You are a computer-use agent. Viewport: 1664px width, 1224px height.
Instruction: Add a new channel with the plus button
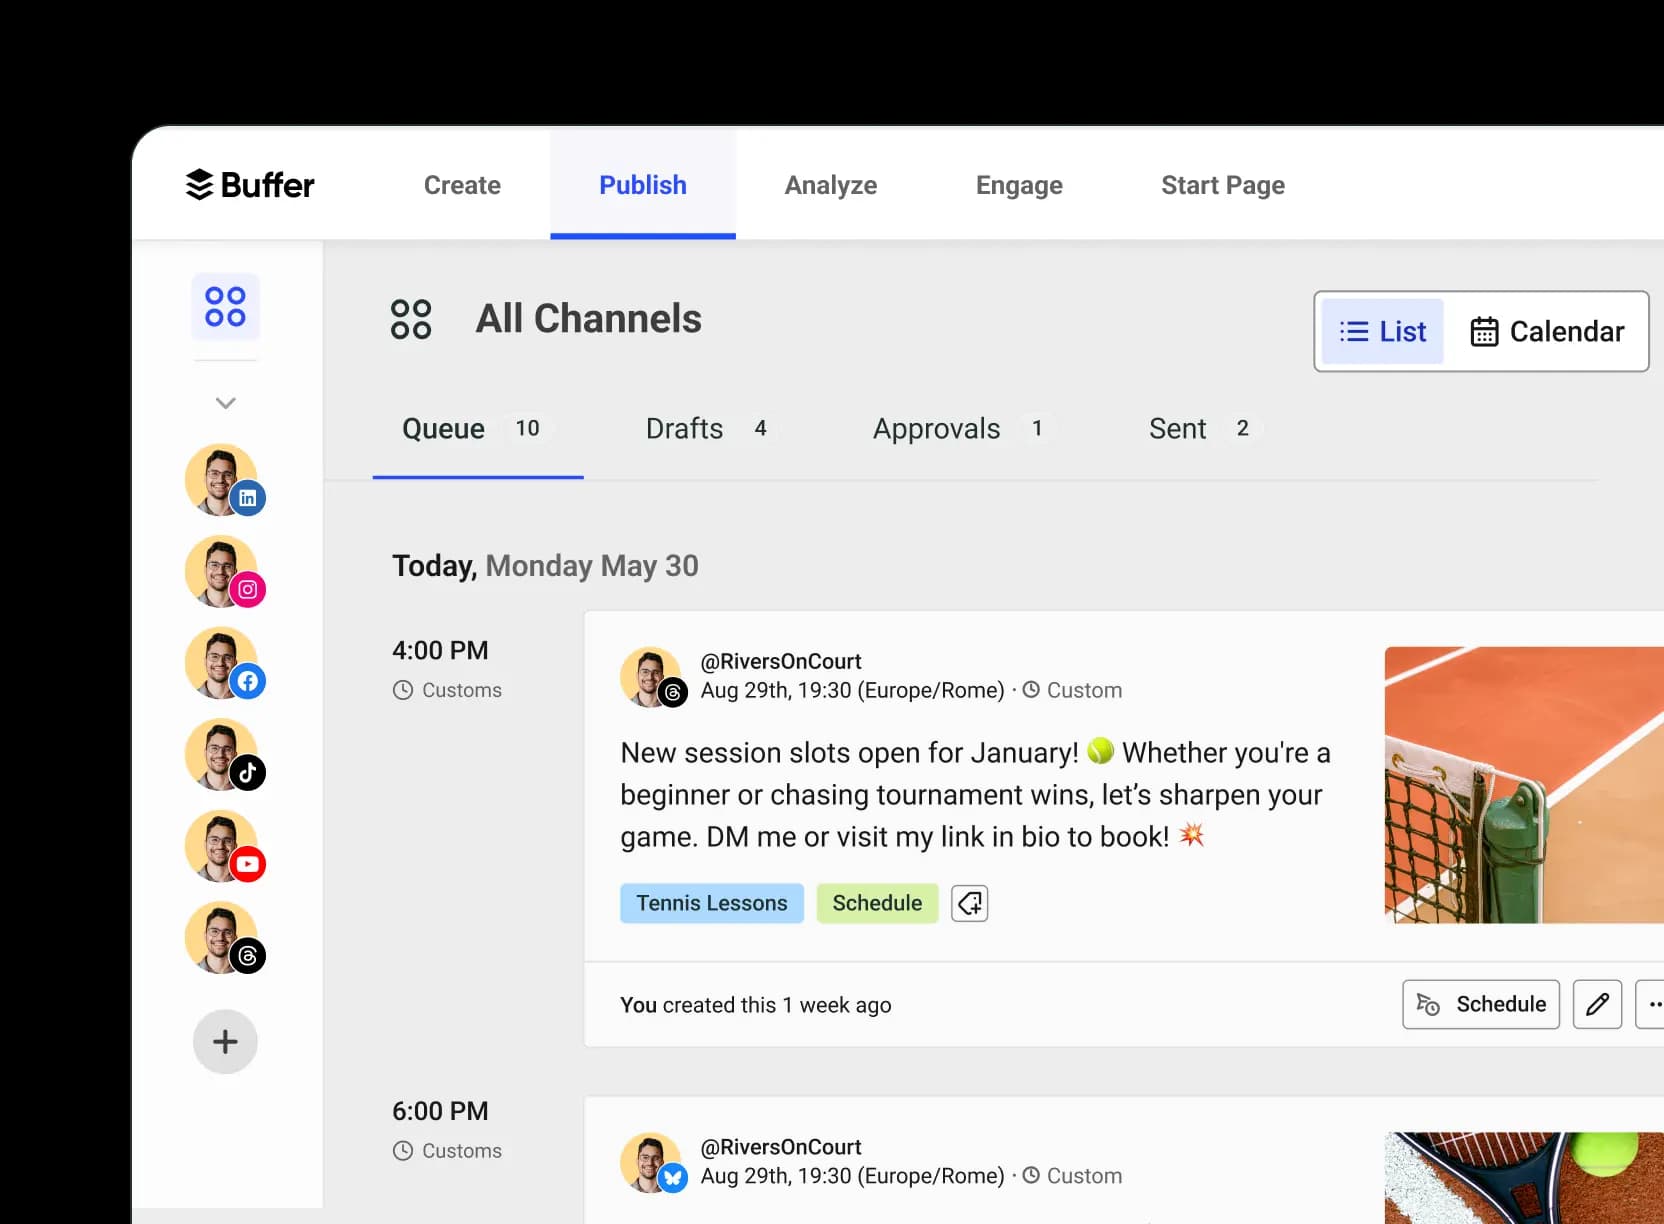pos(225,1041)
